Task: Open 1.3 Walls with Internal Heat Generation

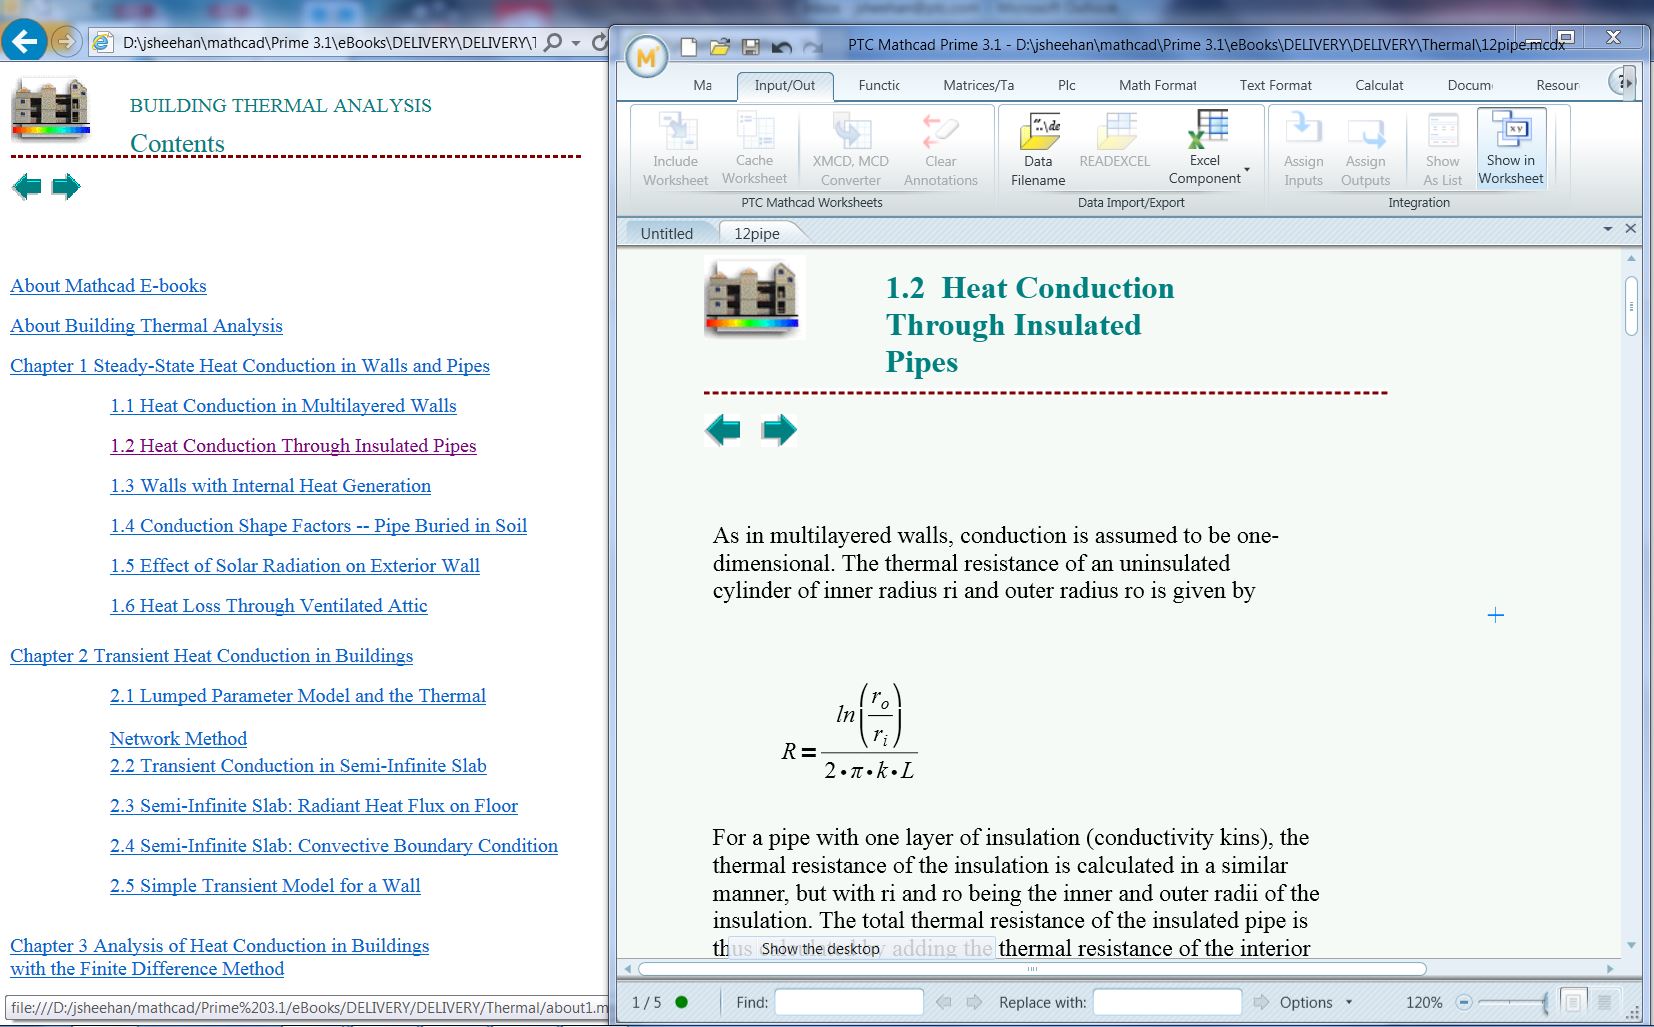Action: click(x=270, y=485)
